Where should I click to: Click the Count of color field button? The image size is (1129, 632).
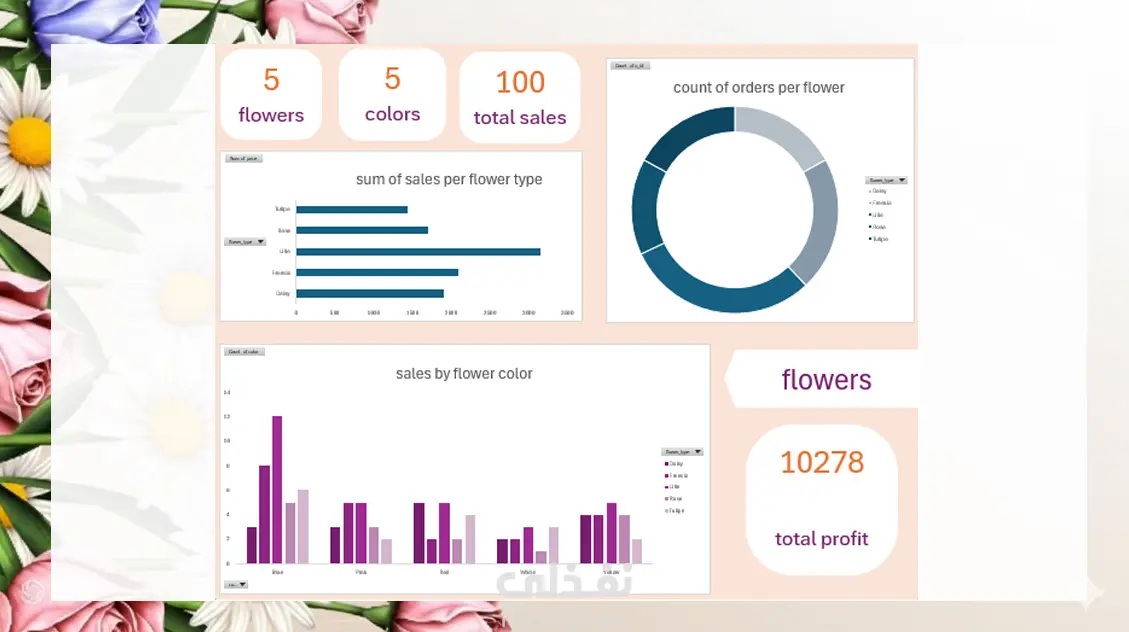pos(245,352)
